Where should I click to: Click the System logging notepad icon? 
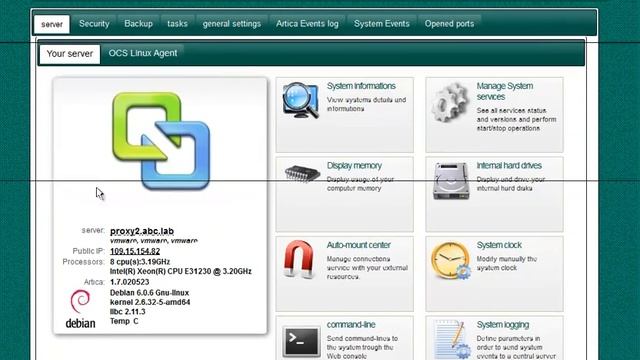pyautogui.click(x=453, y=340)
